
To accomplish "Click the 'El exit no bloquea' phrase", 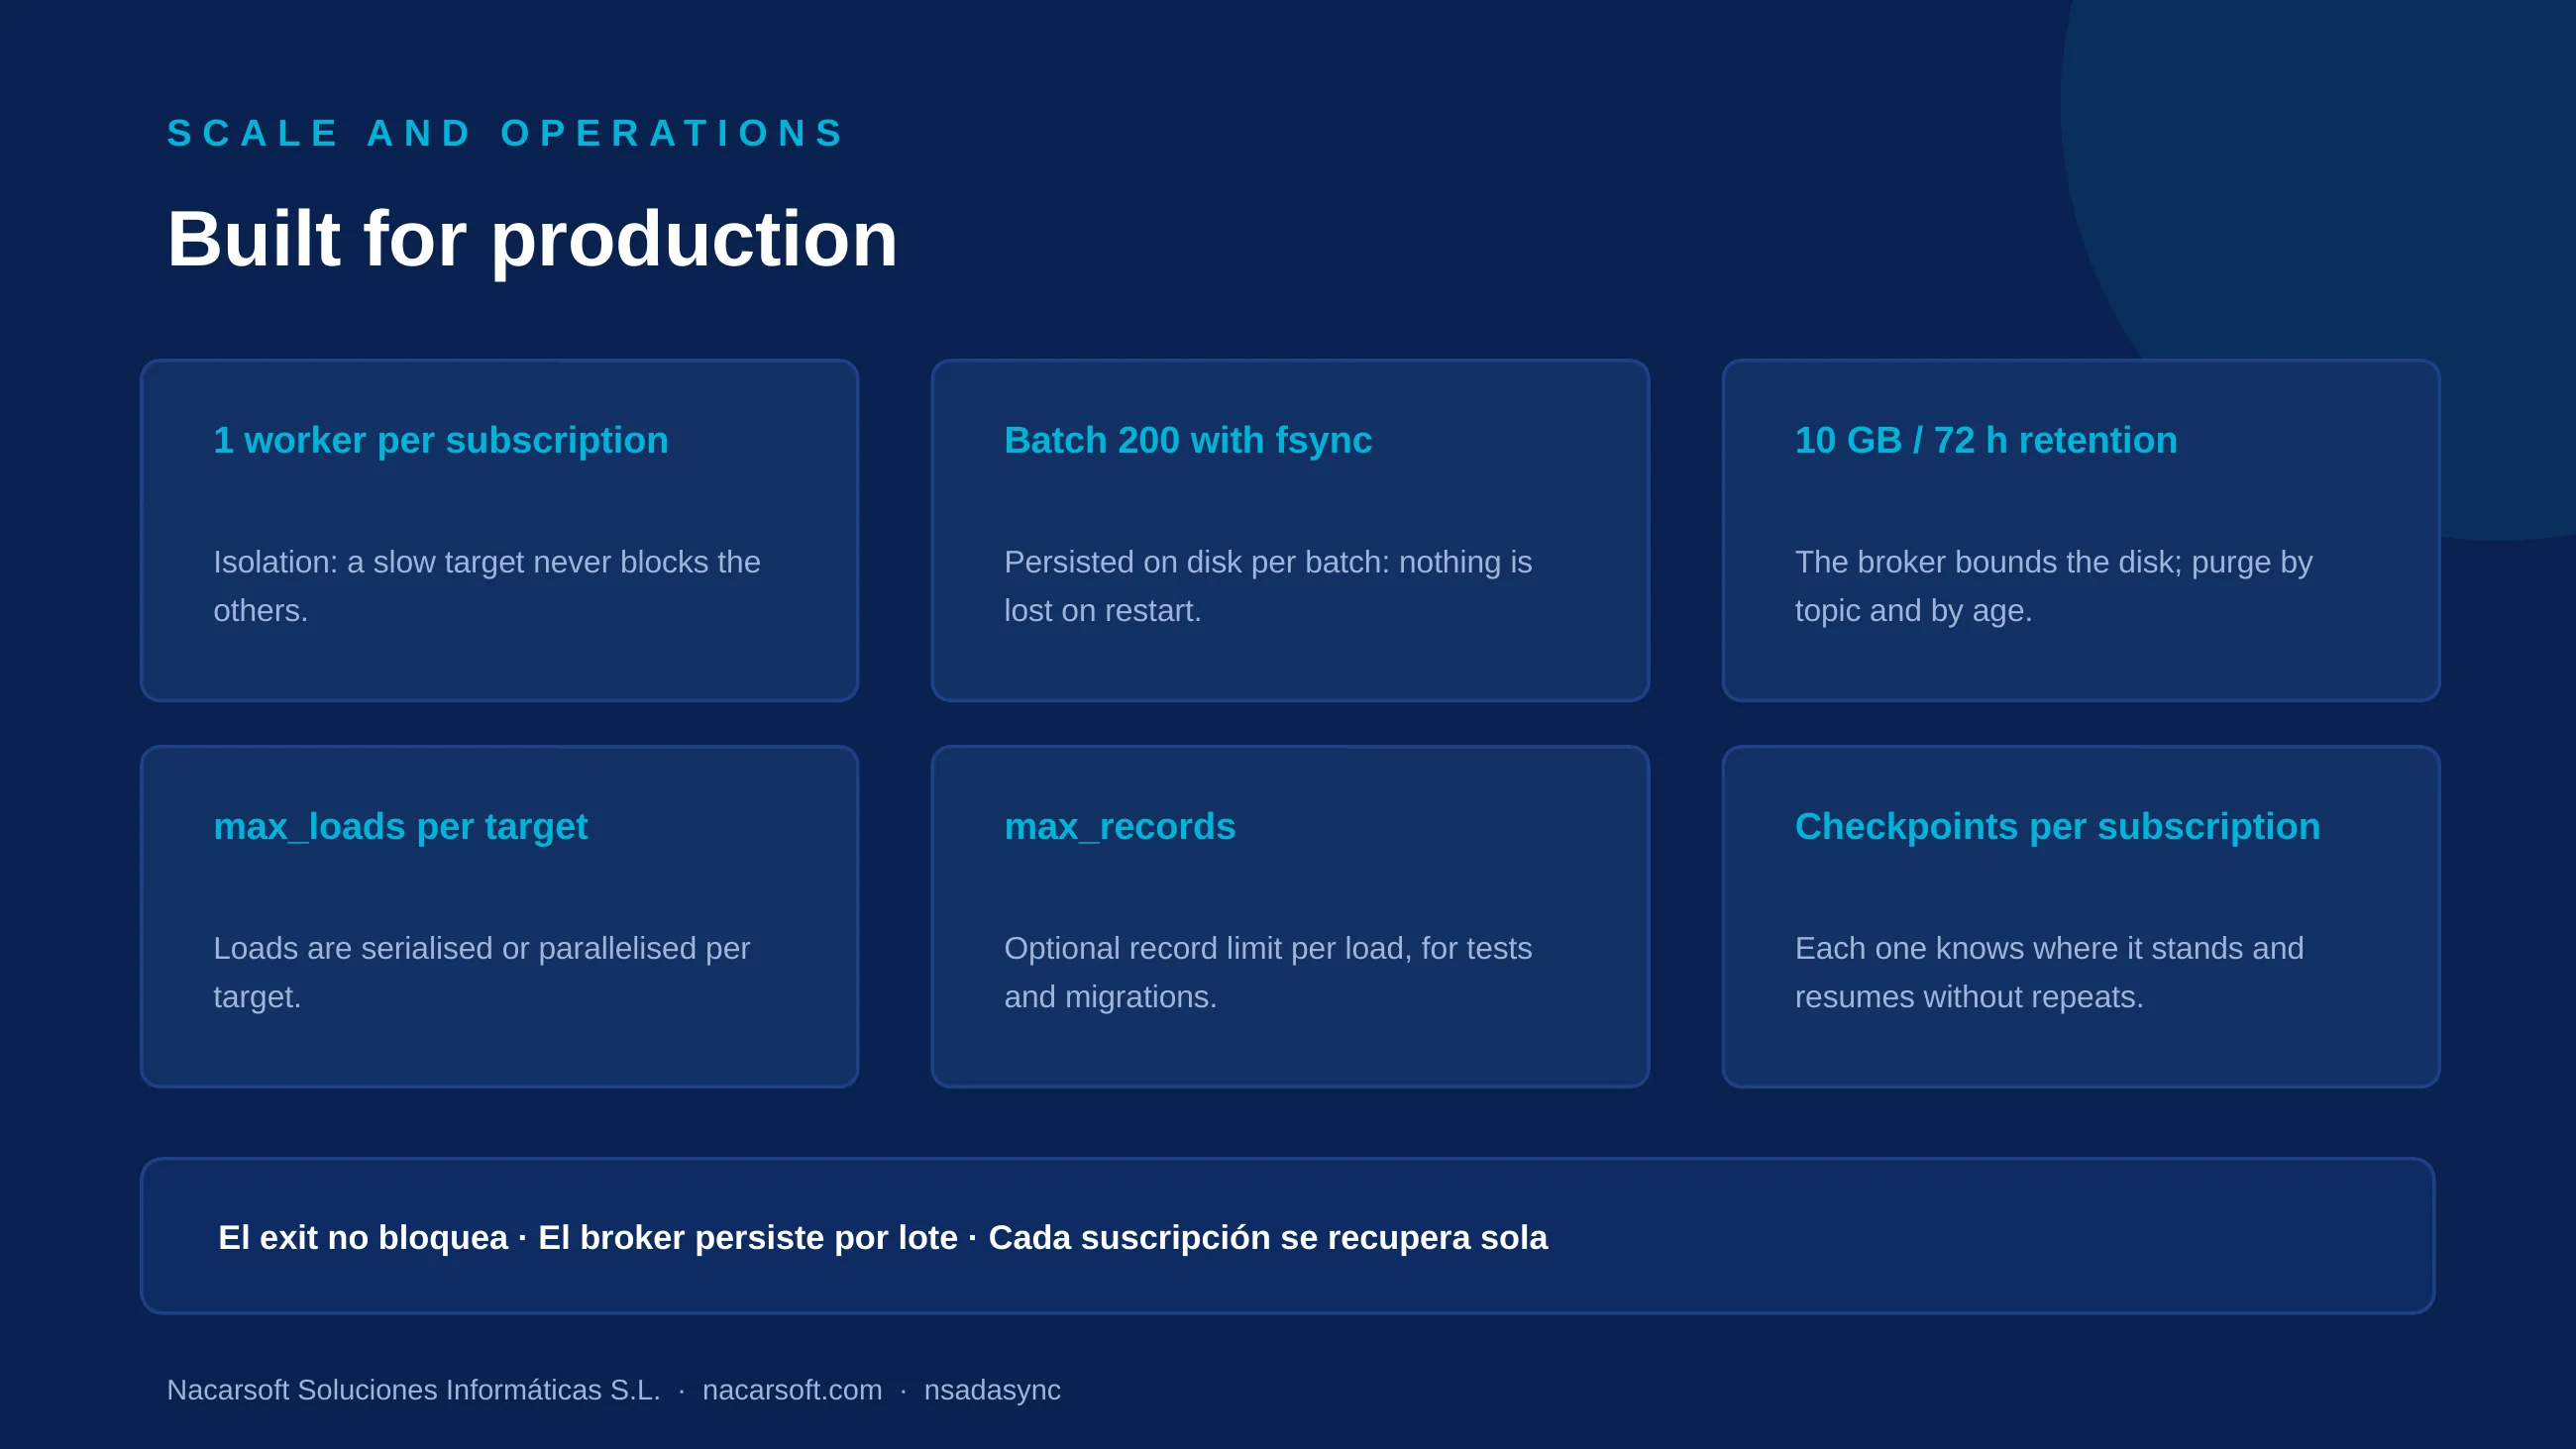I will pos(363,1237).
